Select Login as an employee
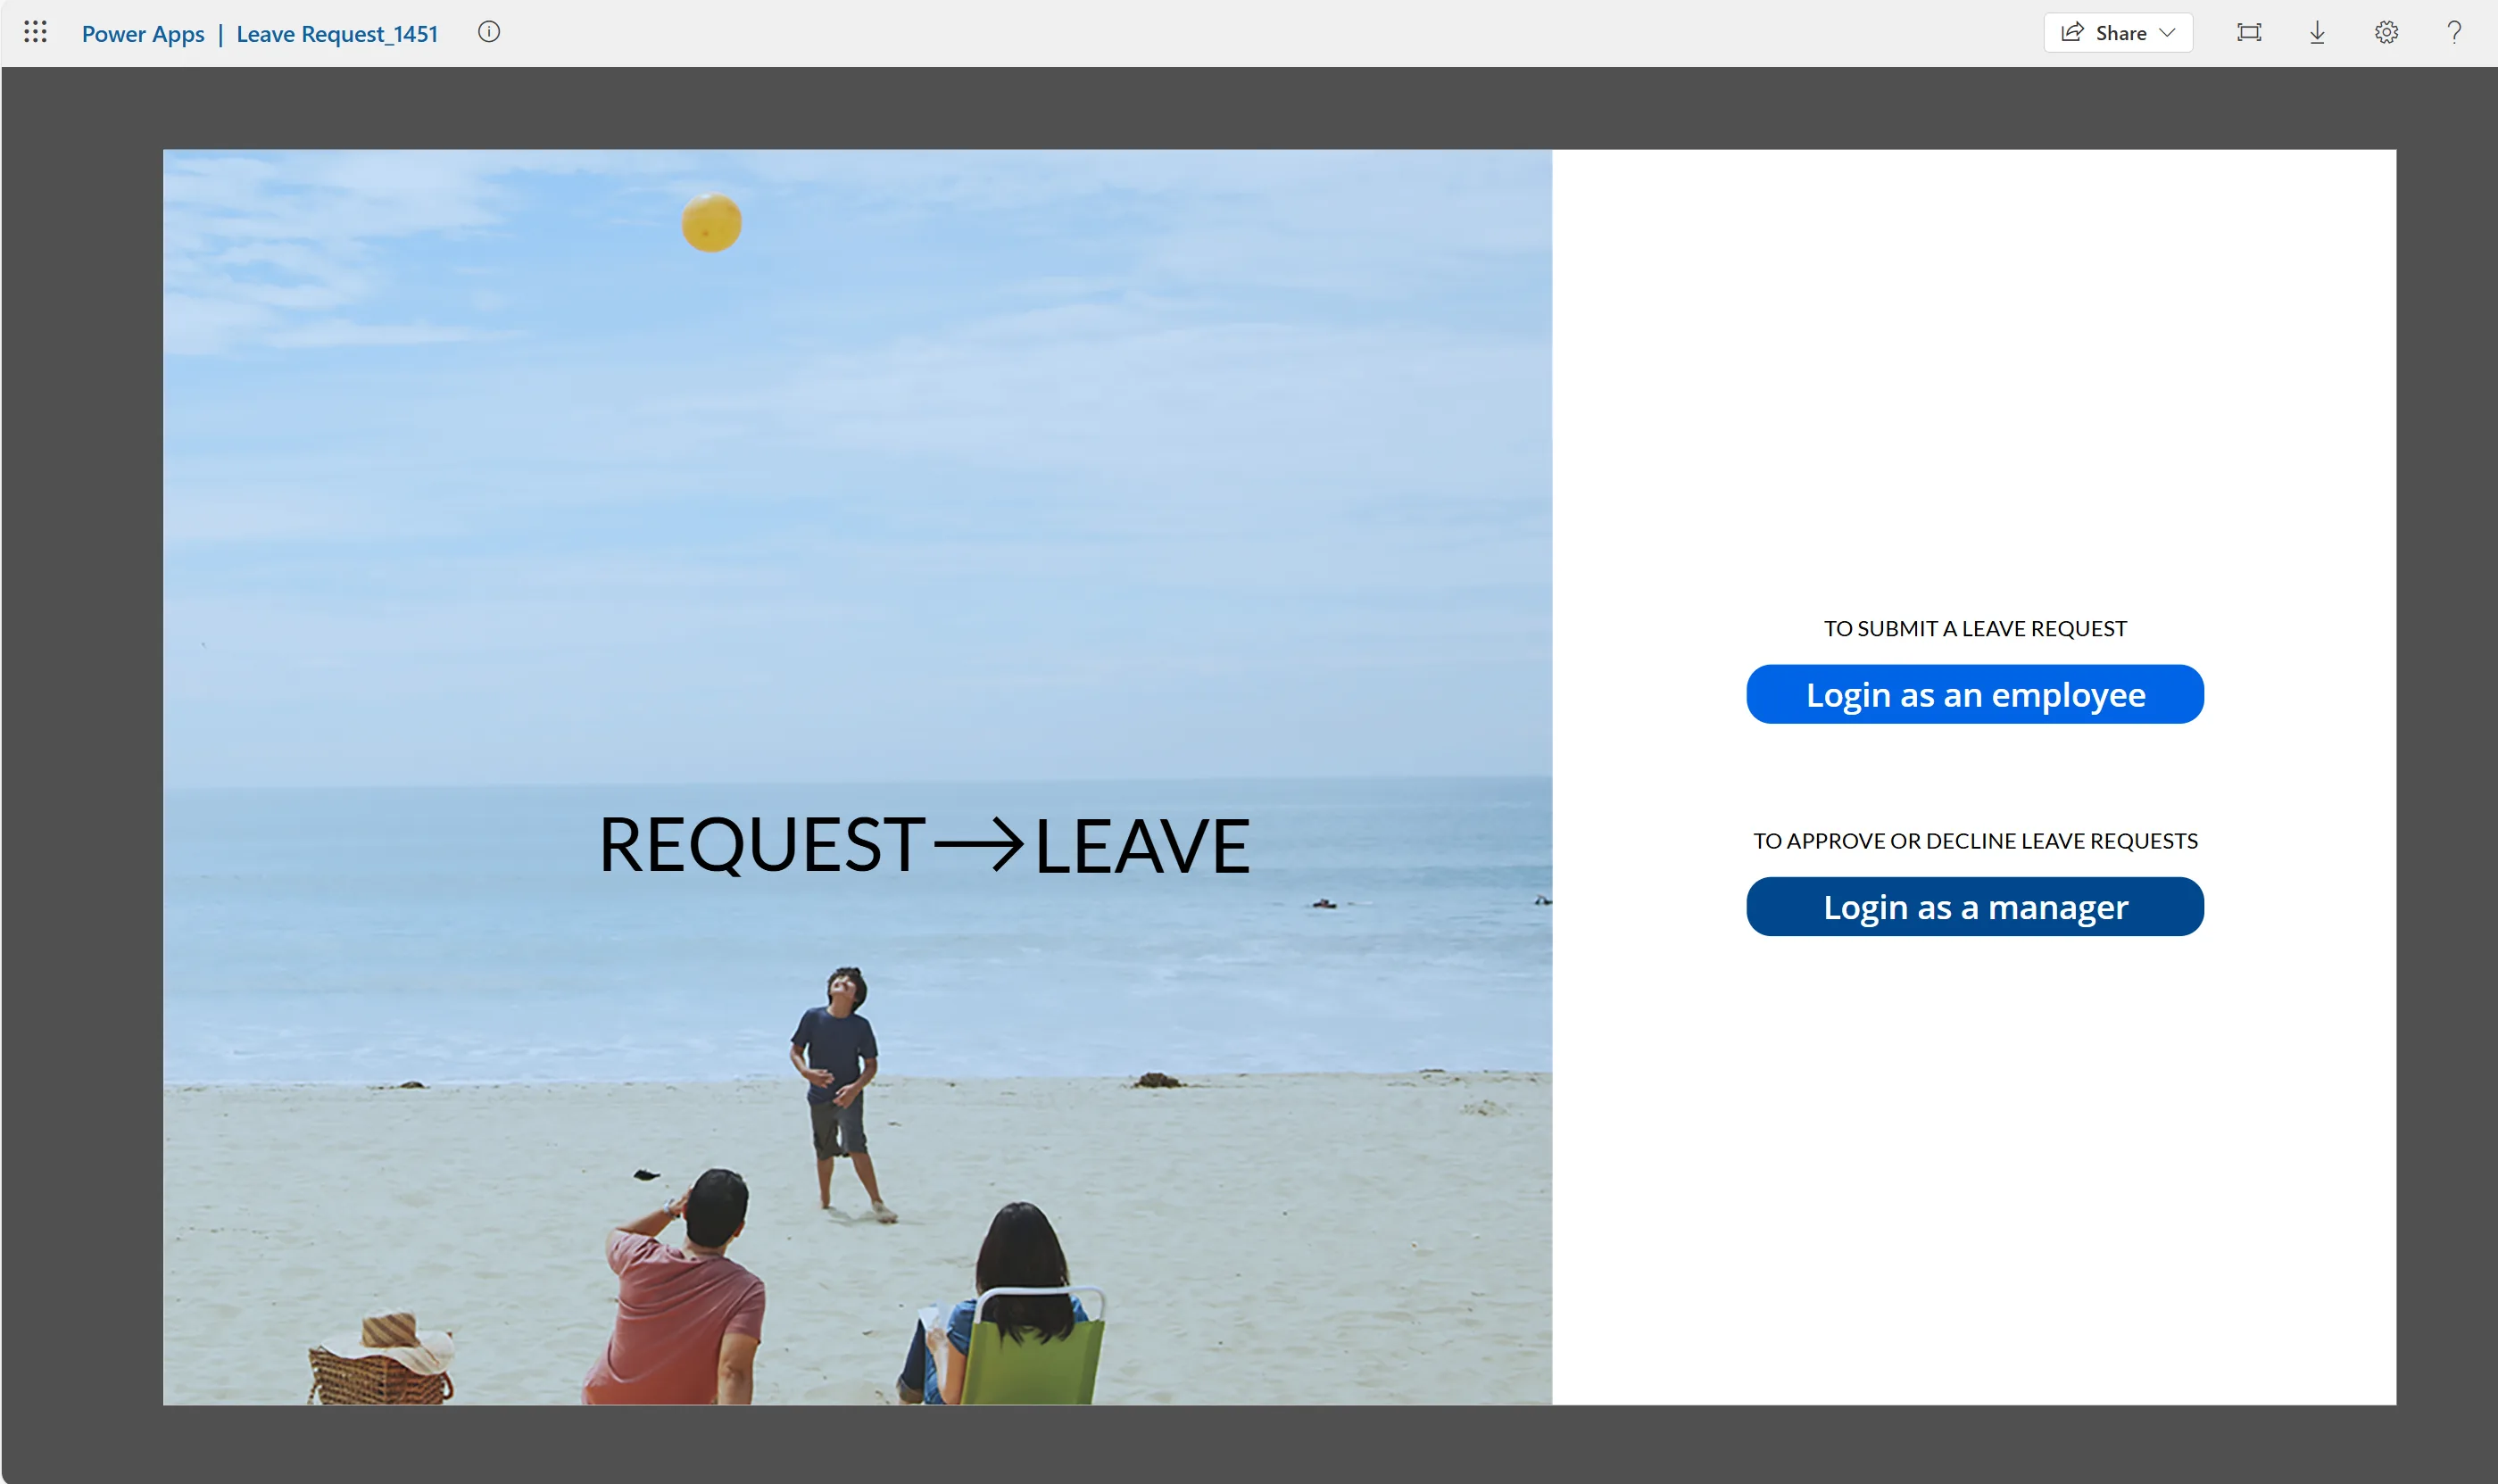 pyautogui.click(x=1974, y=694)
